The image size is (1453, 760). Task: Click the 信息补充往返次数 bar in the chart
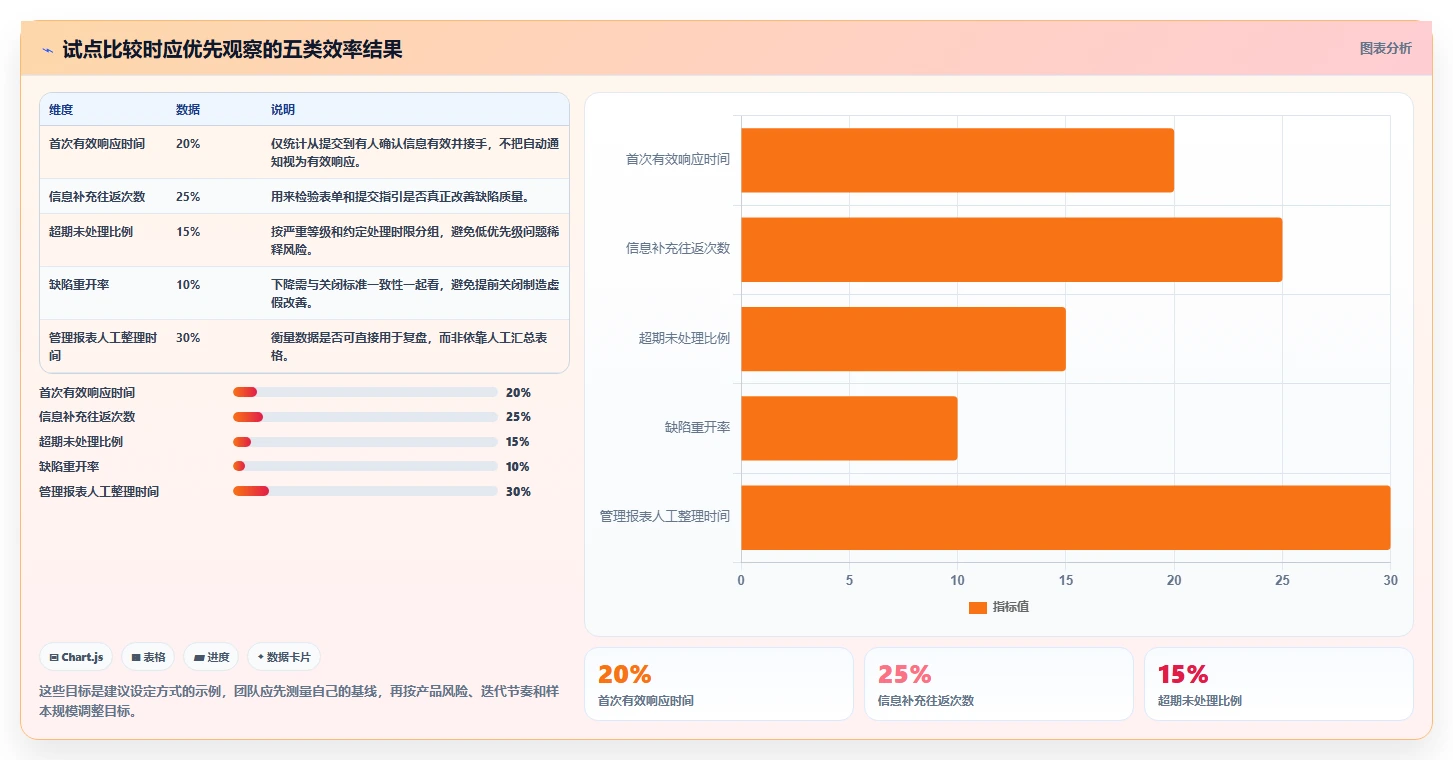1011,249
